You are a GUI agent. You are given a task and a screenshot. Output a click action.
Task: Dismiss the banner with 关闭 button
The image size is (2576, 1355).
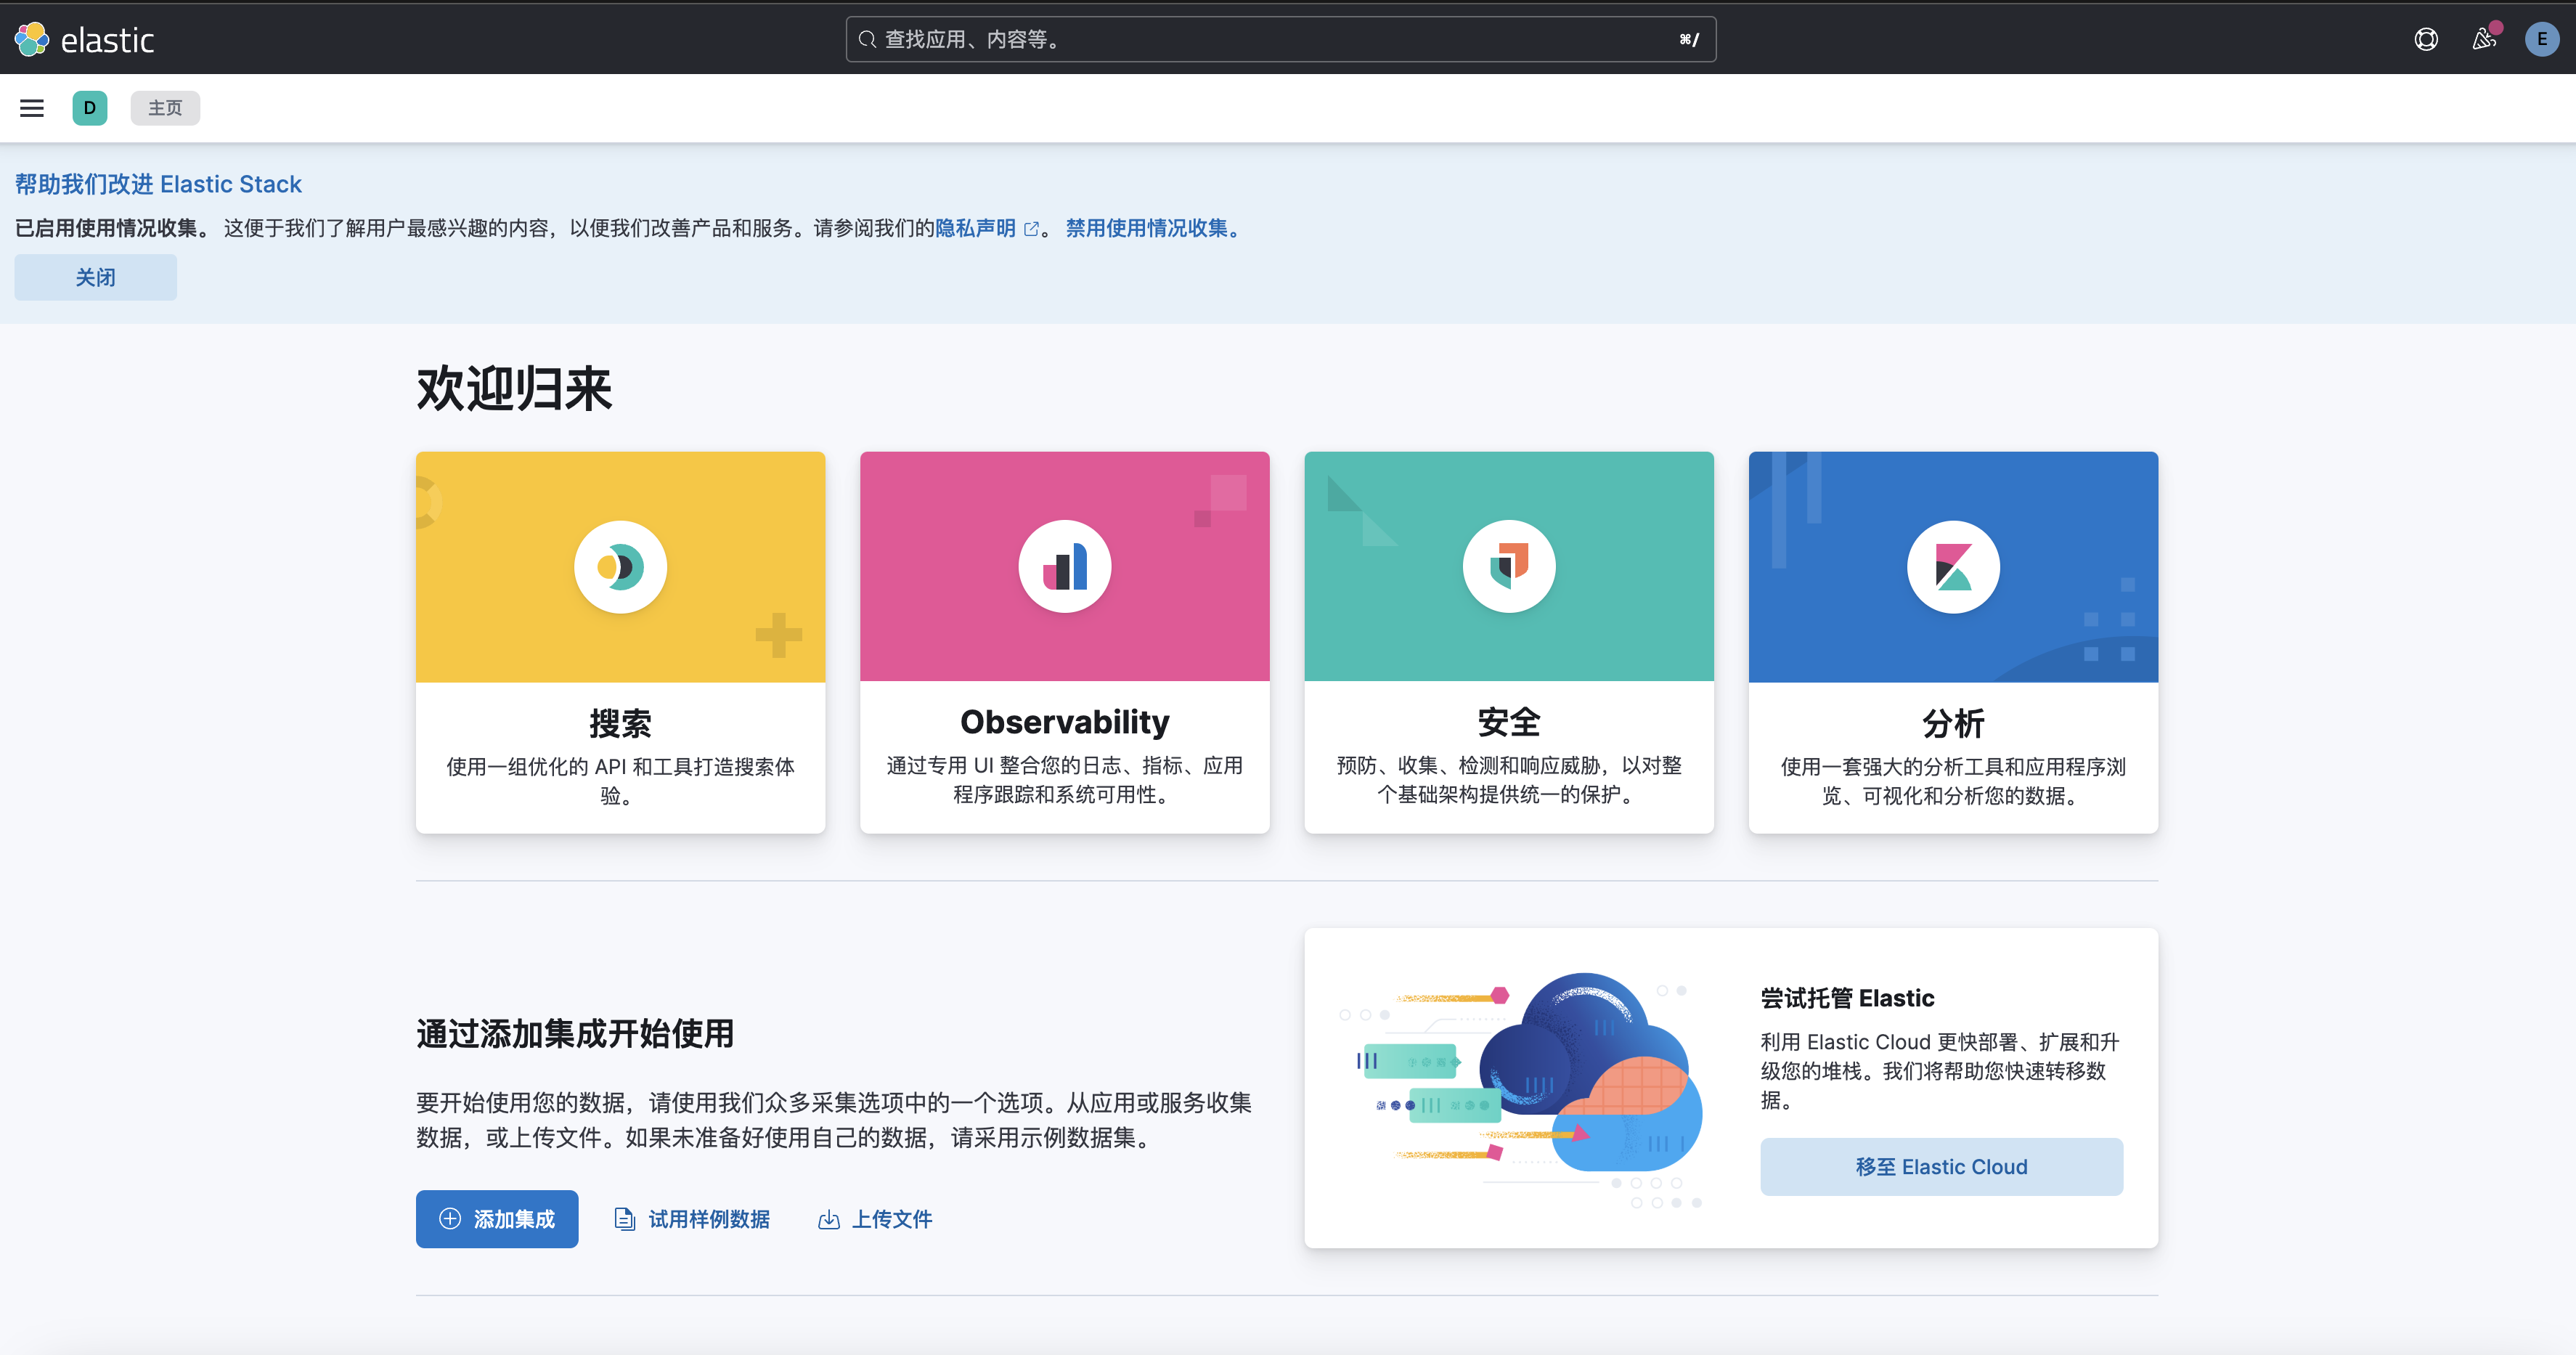(95, 277)
